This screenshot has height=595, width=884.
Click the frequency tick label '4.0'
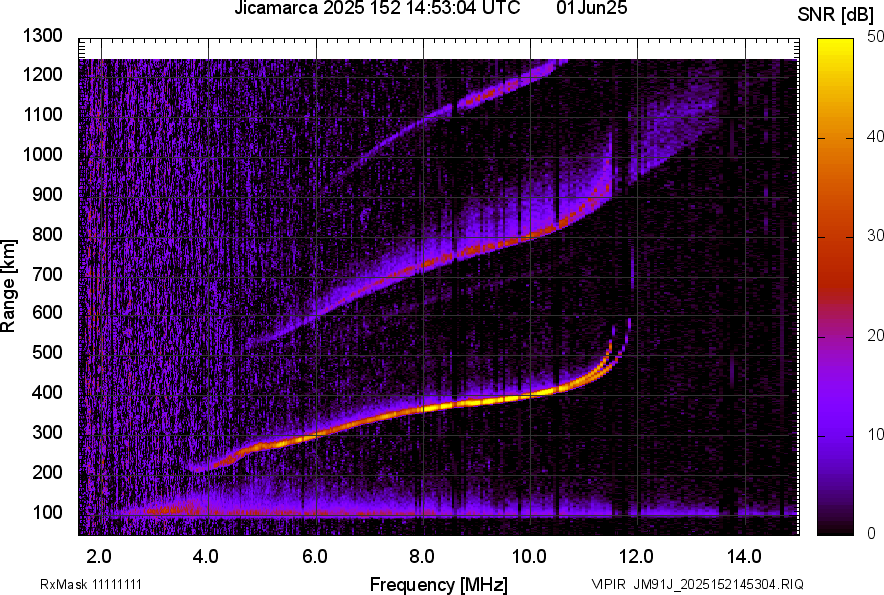pyautogui.click(x=205, y=557)
